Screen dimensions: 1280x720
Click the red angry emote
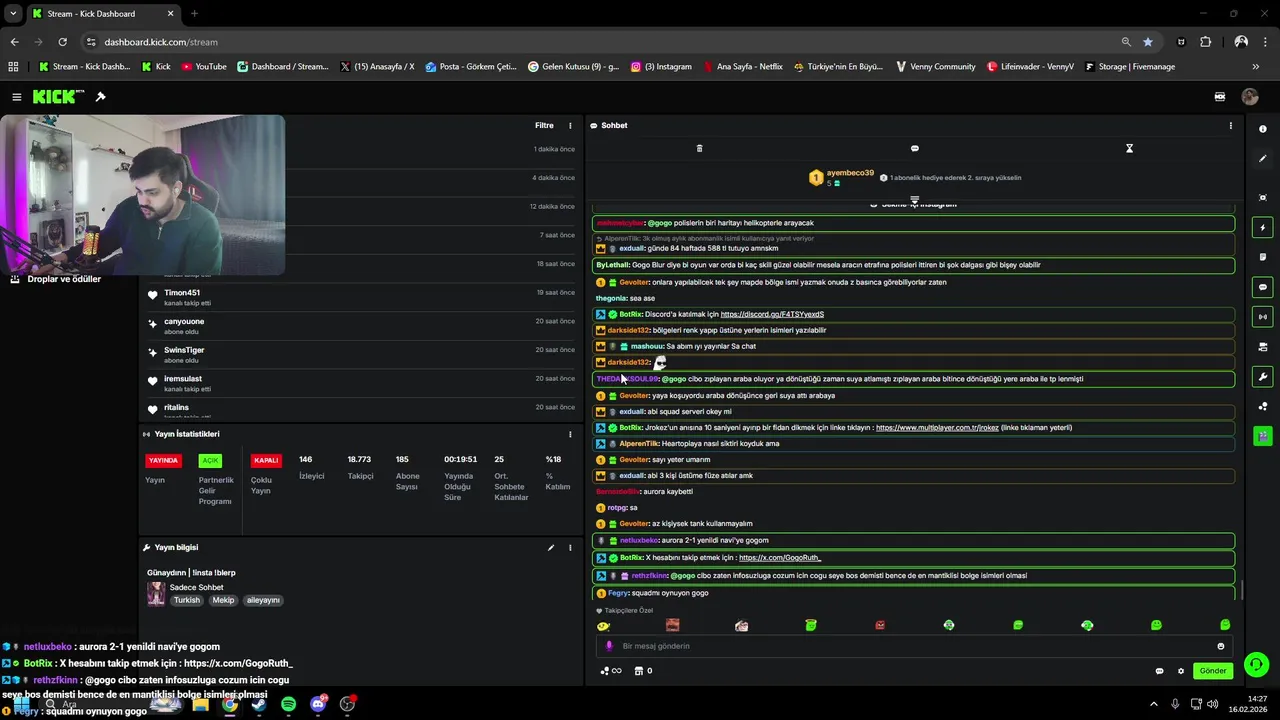coord(880,625)
